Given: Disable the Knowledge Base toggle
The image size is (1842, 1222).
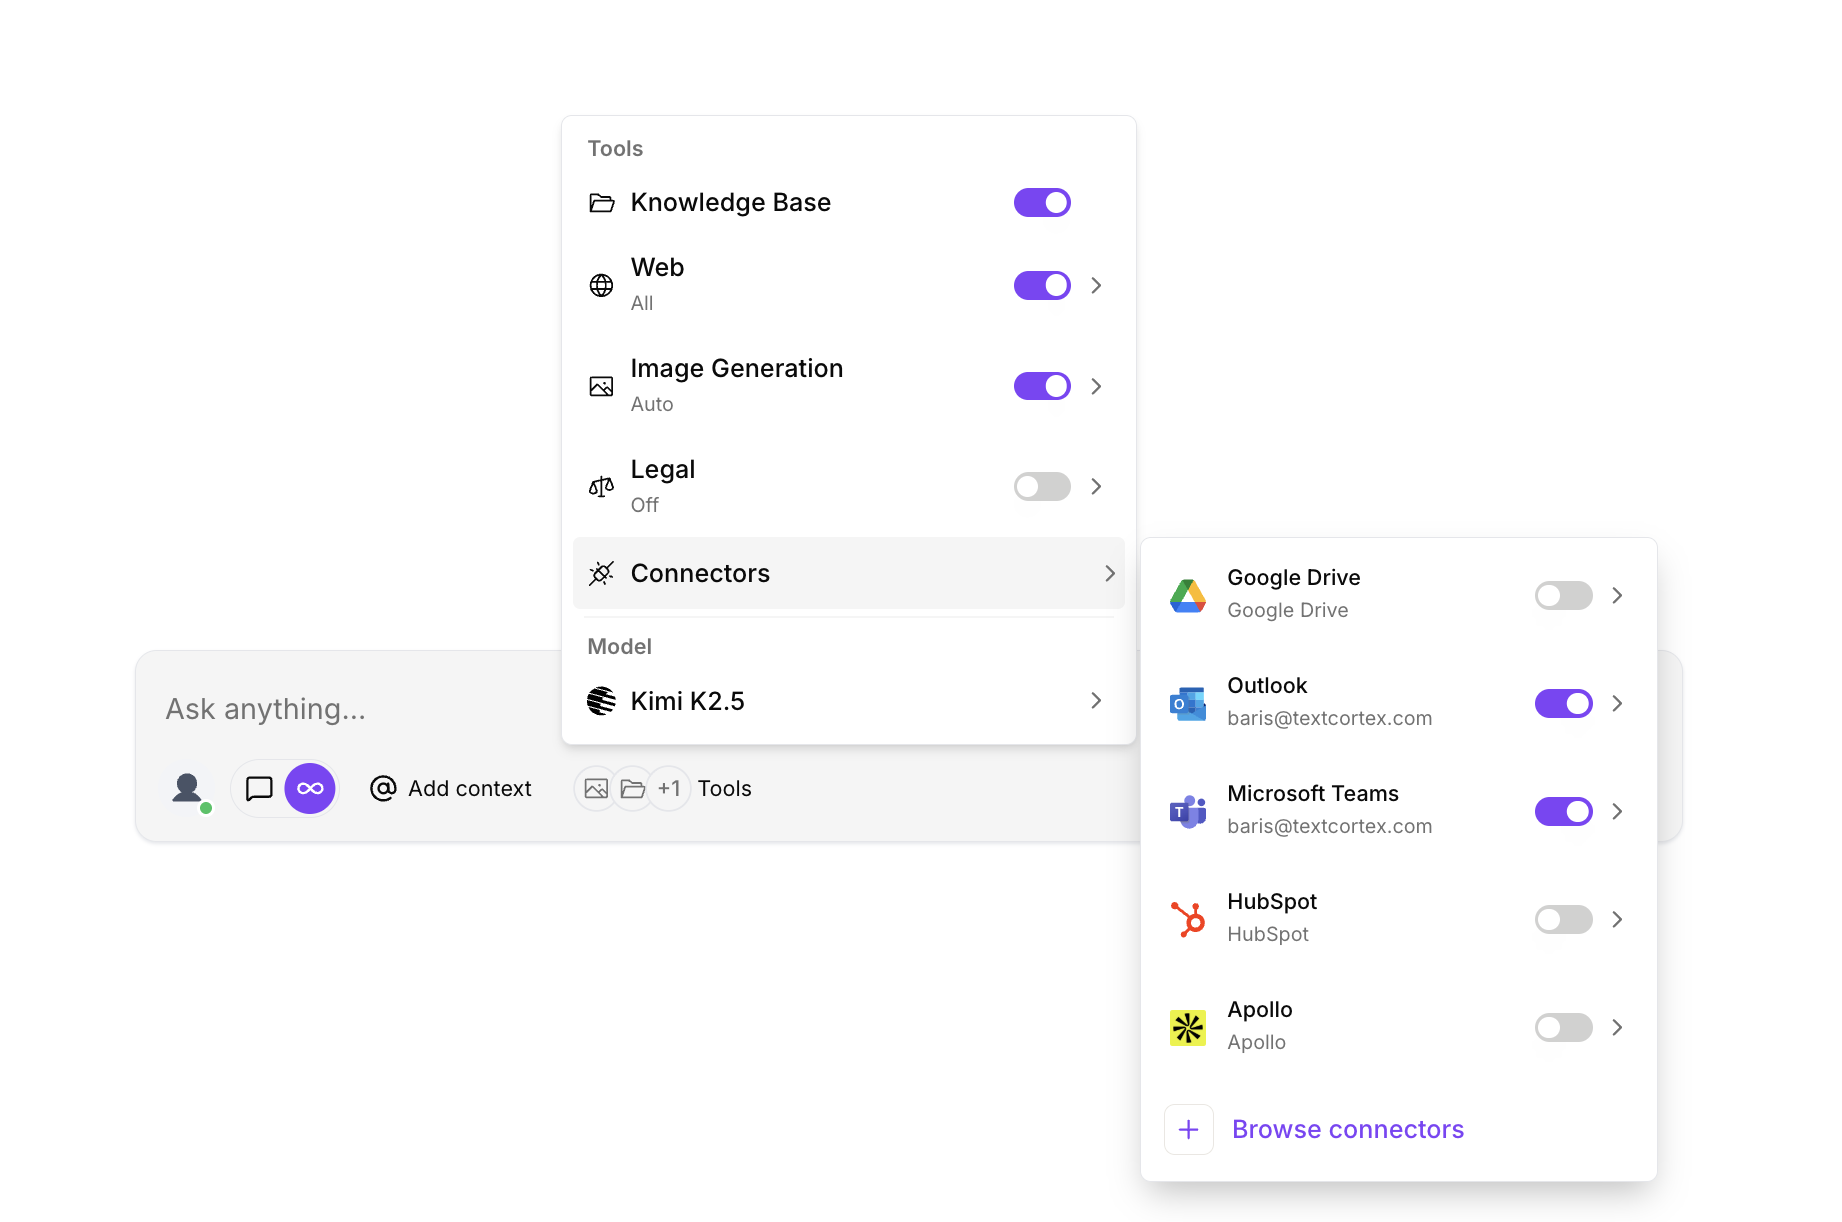Looking at the screenshot, I should pos(1042,202).
